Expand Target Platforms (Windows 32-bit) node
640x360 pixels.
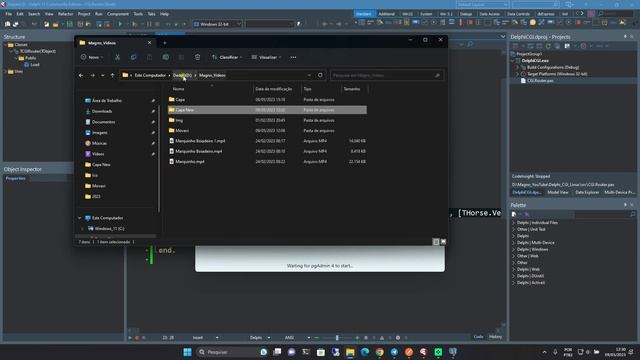pos(517,74)
